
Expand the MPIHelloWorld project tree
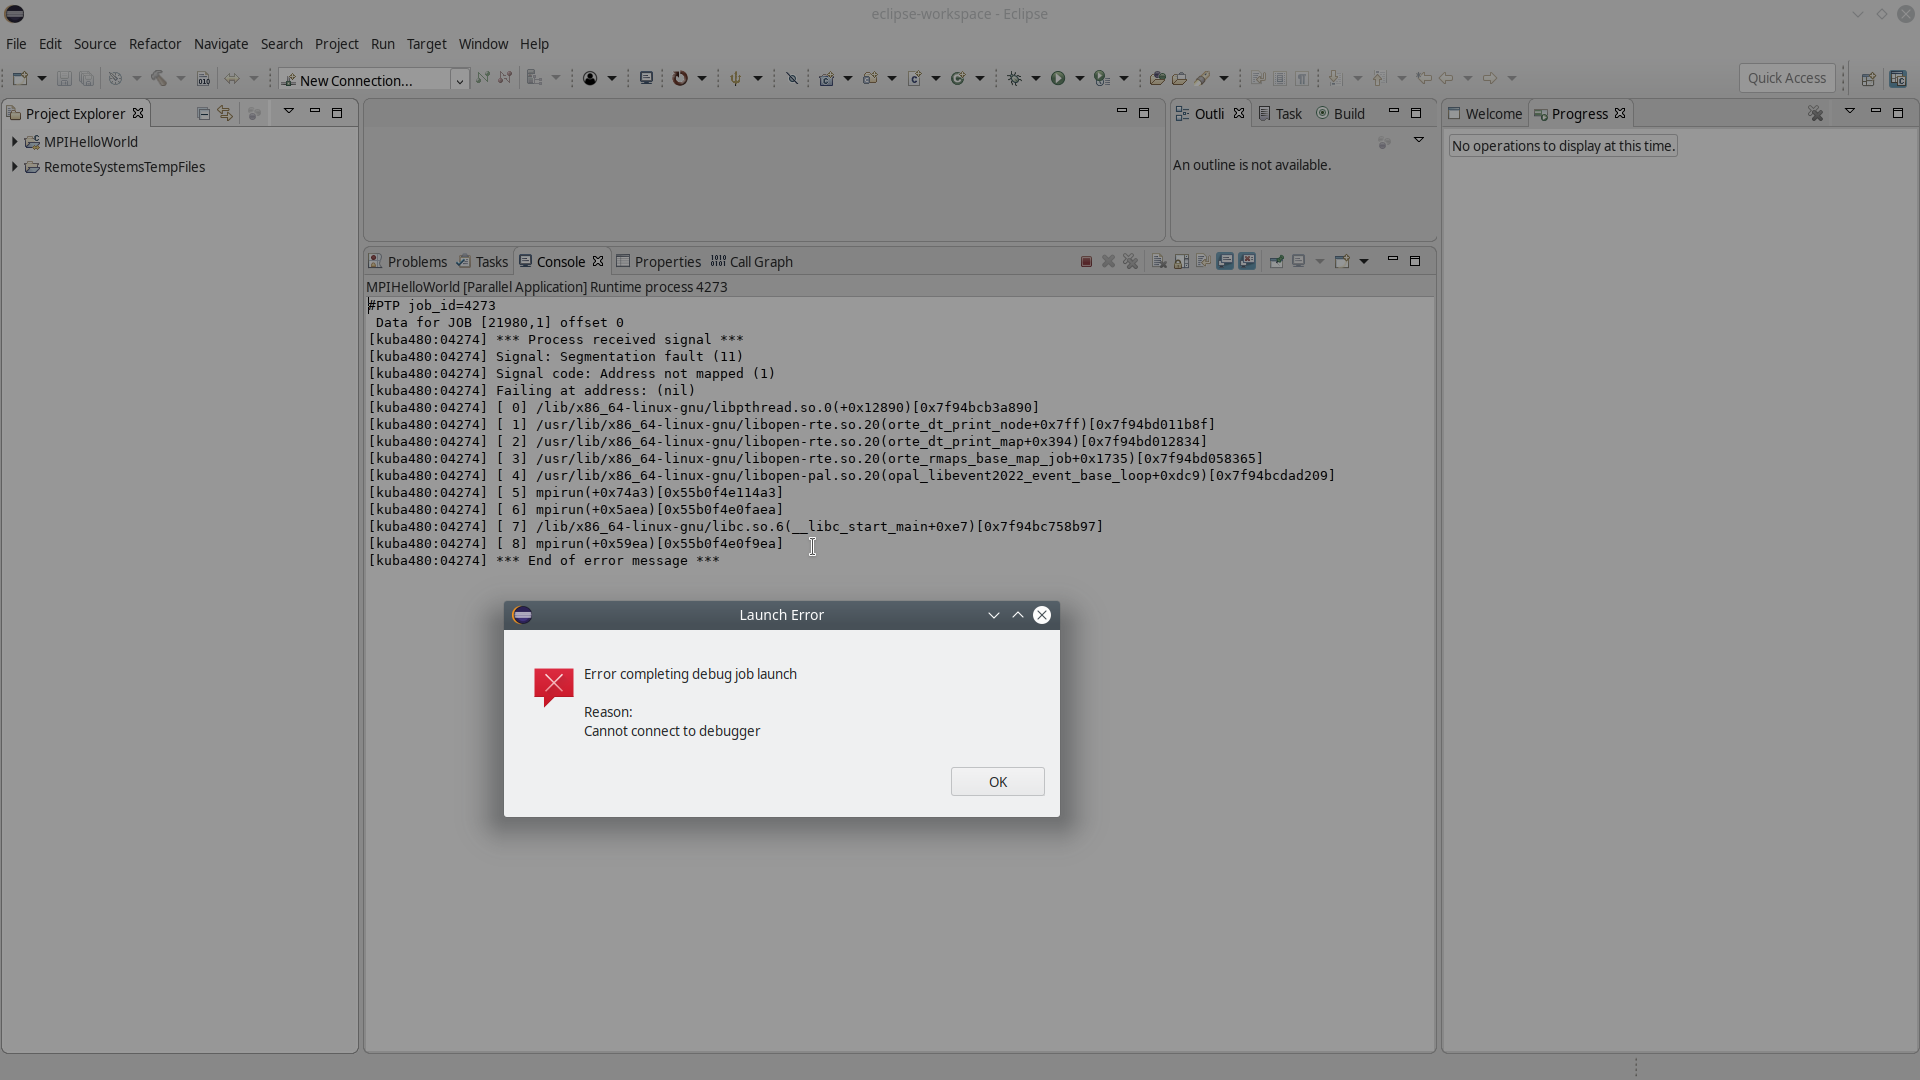(14, 142)
